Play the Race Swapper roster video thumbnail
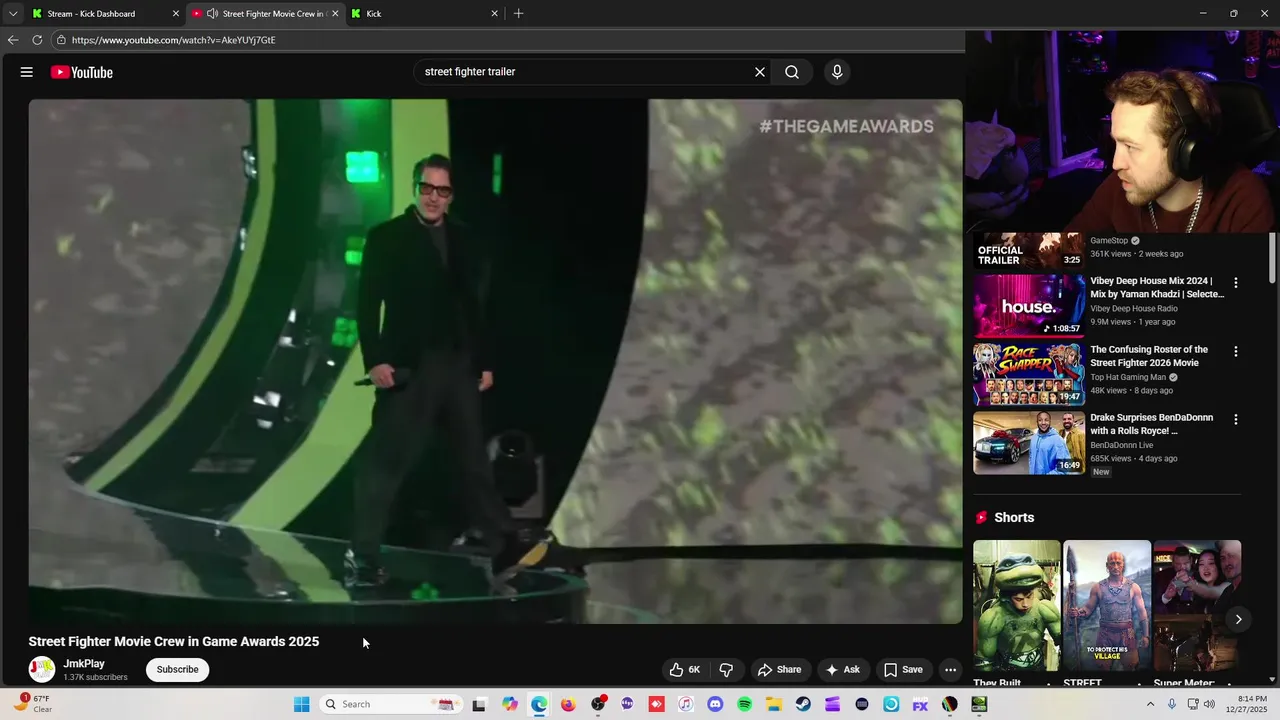 click(x=1029, y=374)
